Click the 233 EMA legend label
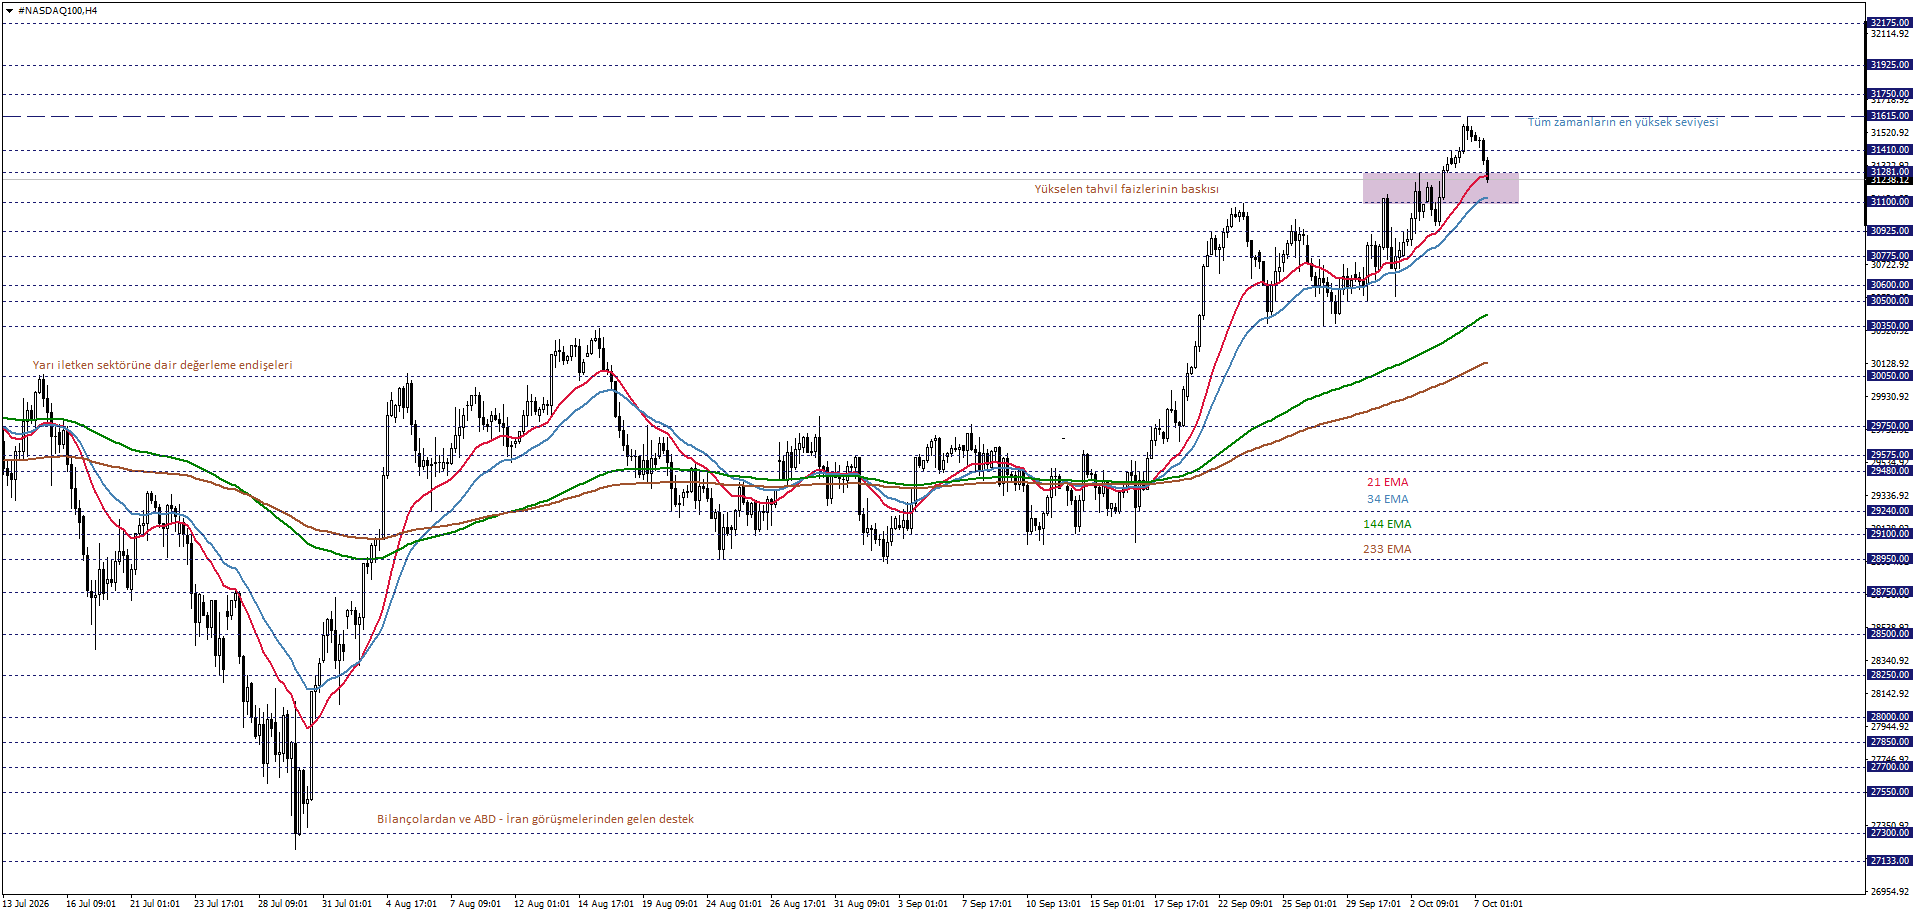 (x=1387, y=549)
